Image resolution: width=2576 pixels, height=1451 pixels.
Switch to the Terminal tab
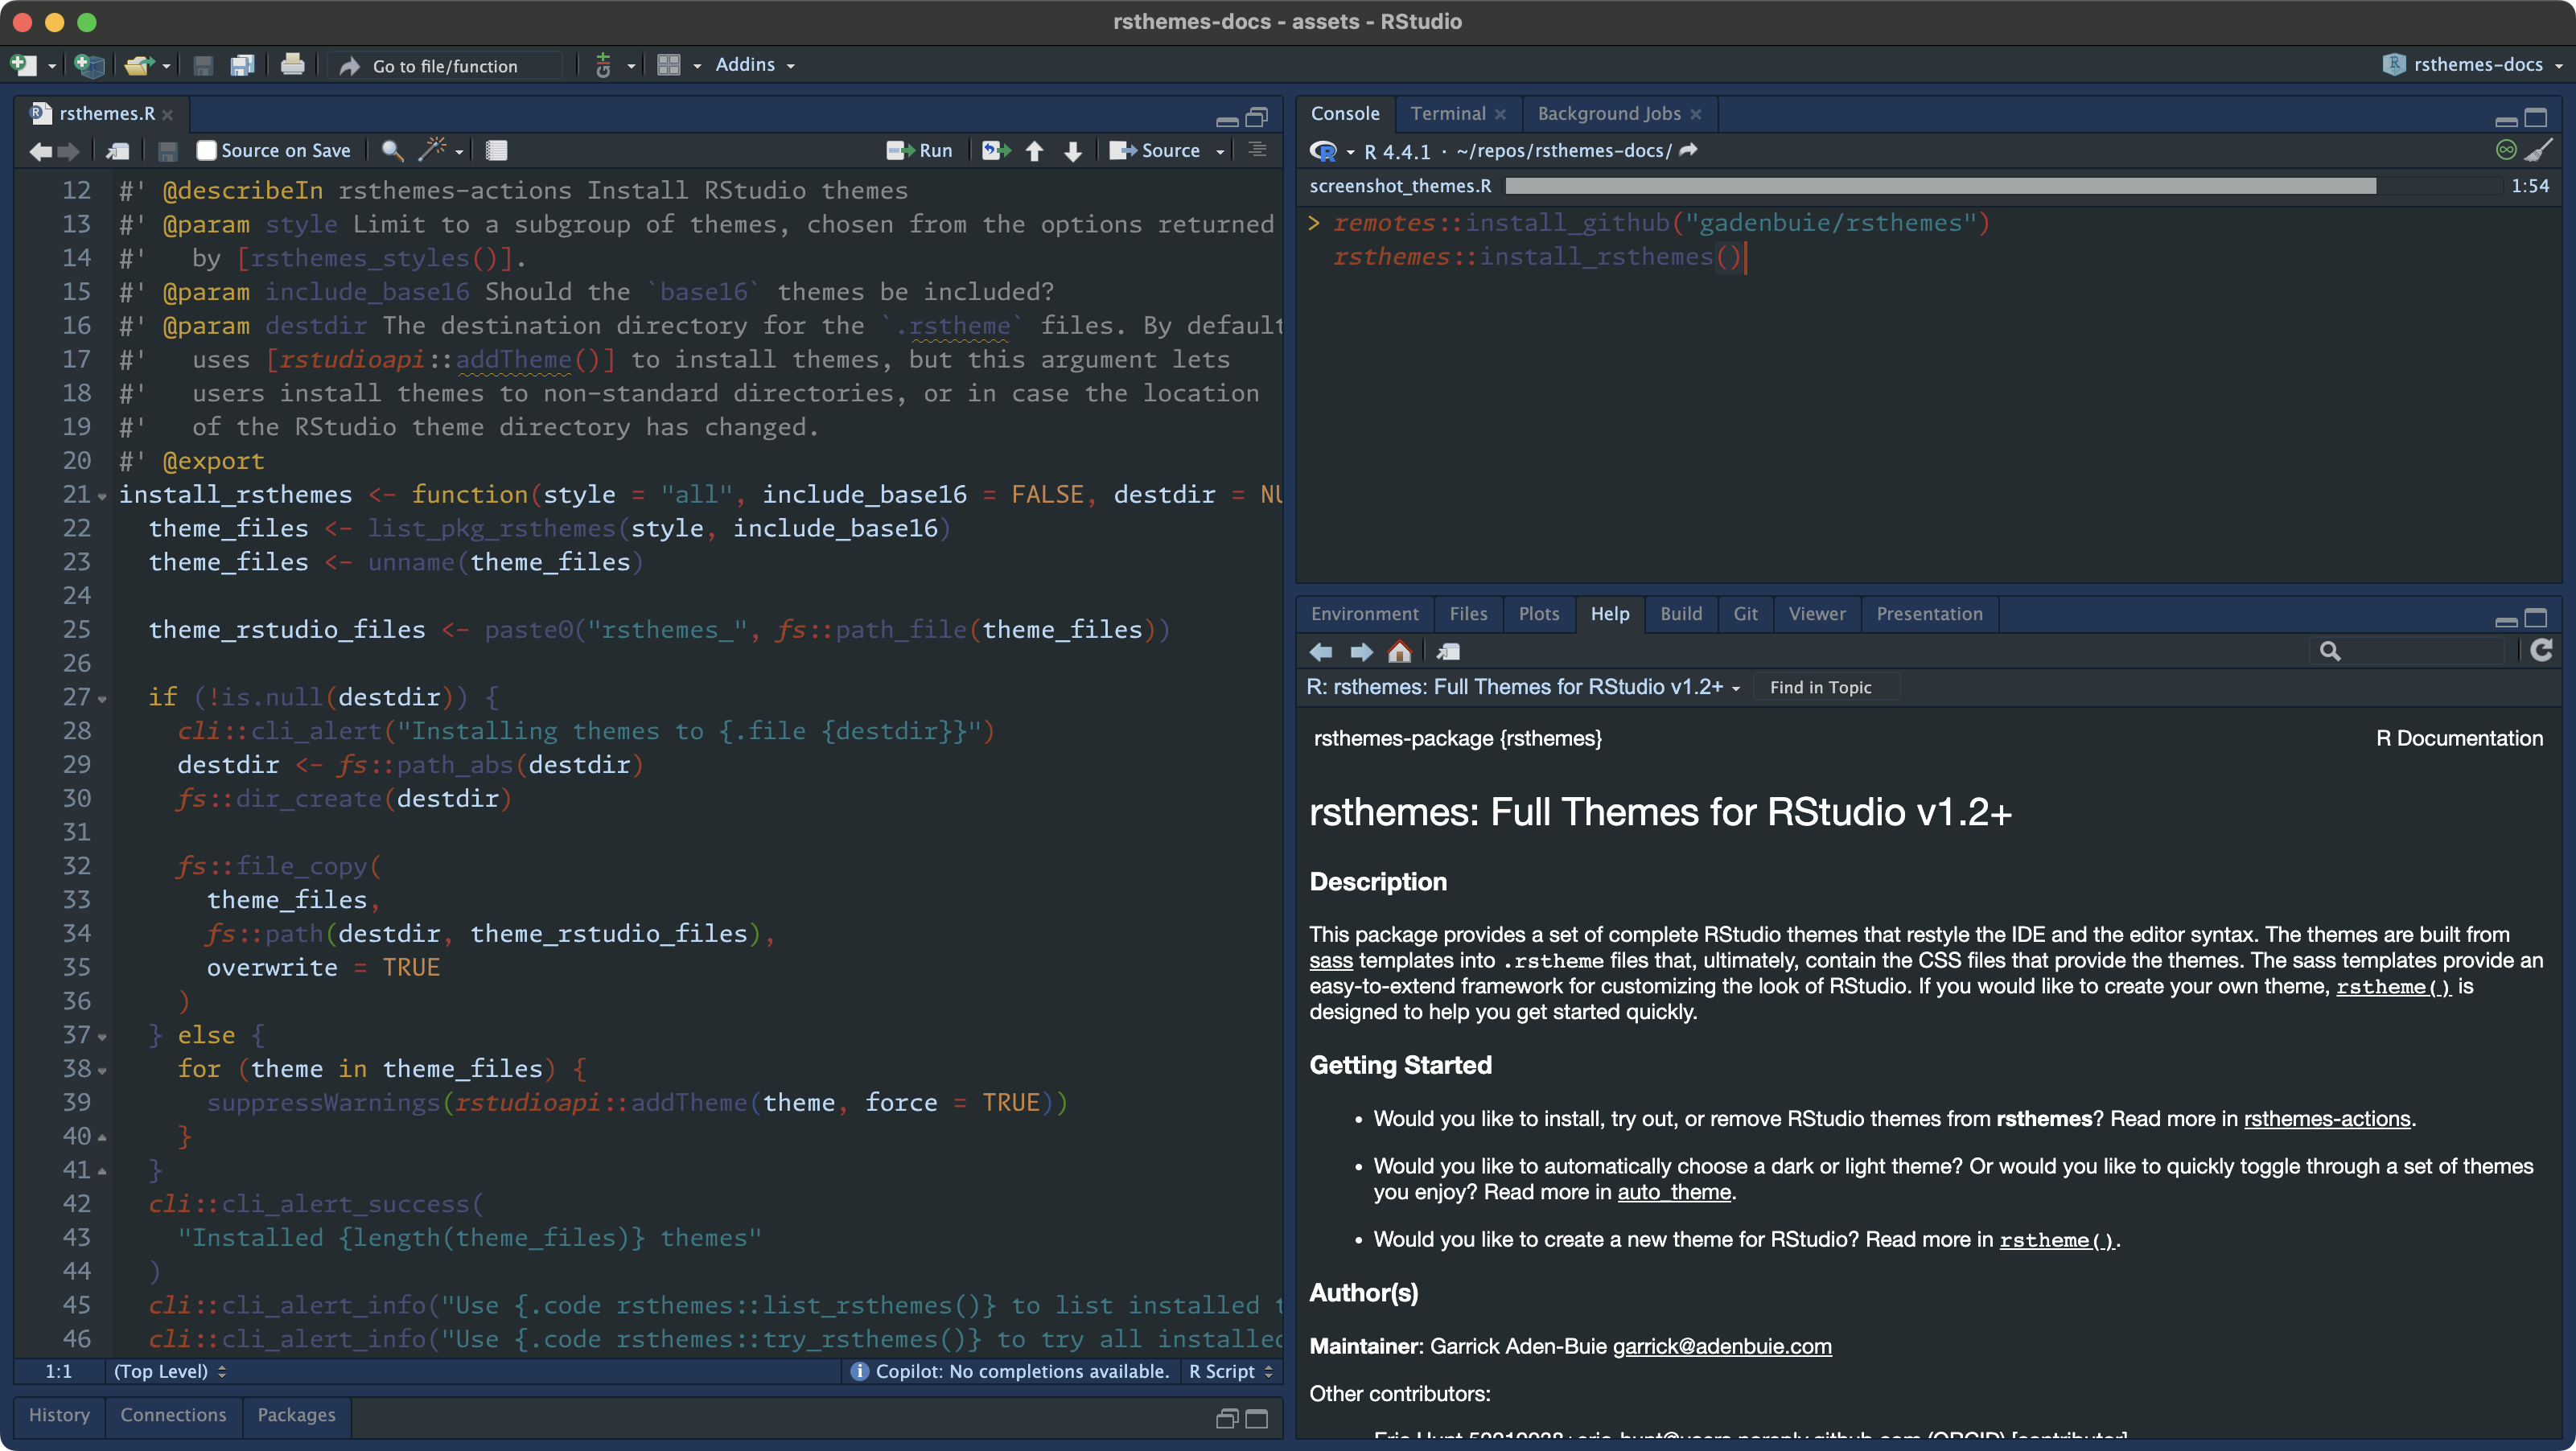point(1447,114)
